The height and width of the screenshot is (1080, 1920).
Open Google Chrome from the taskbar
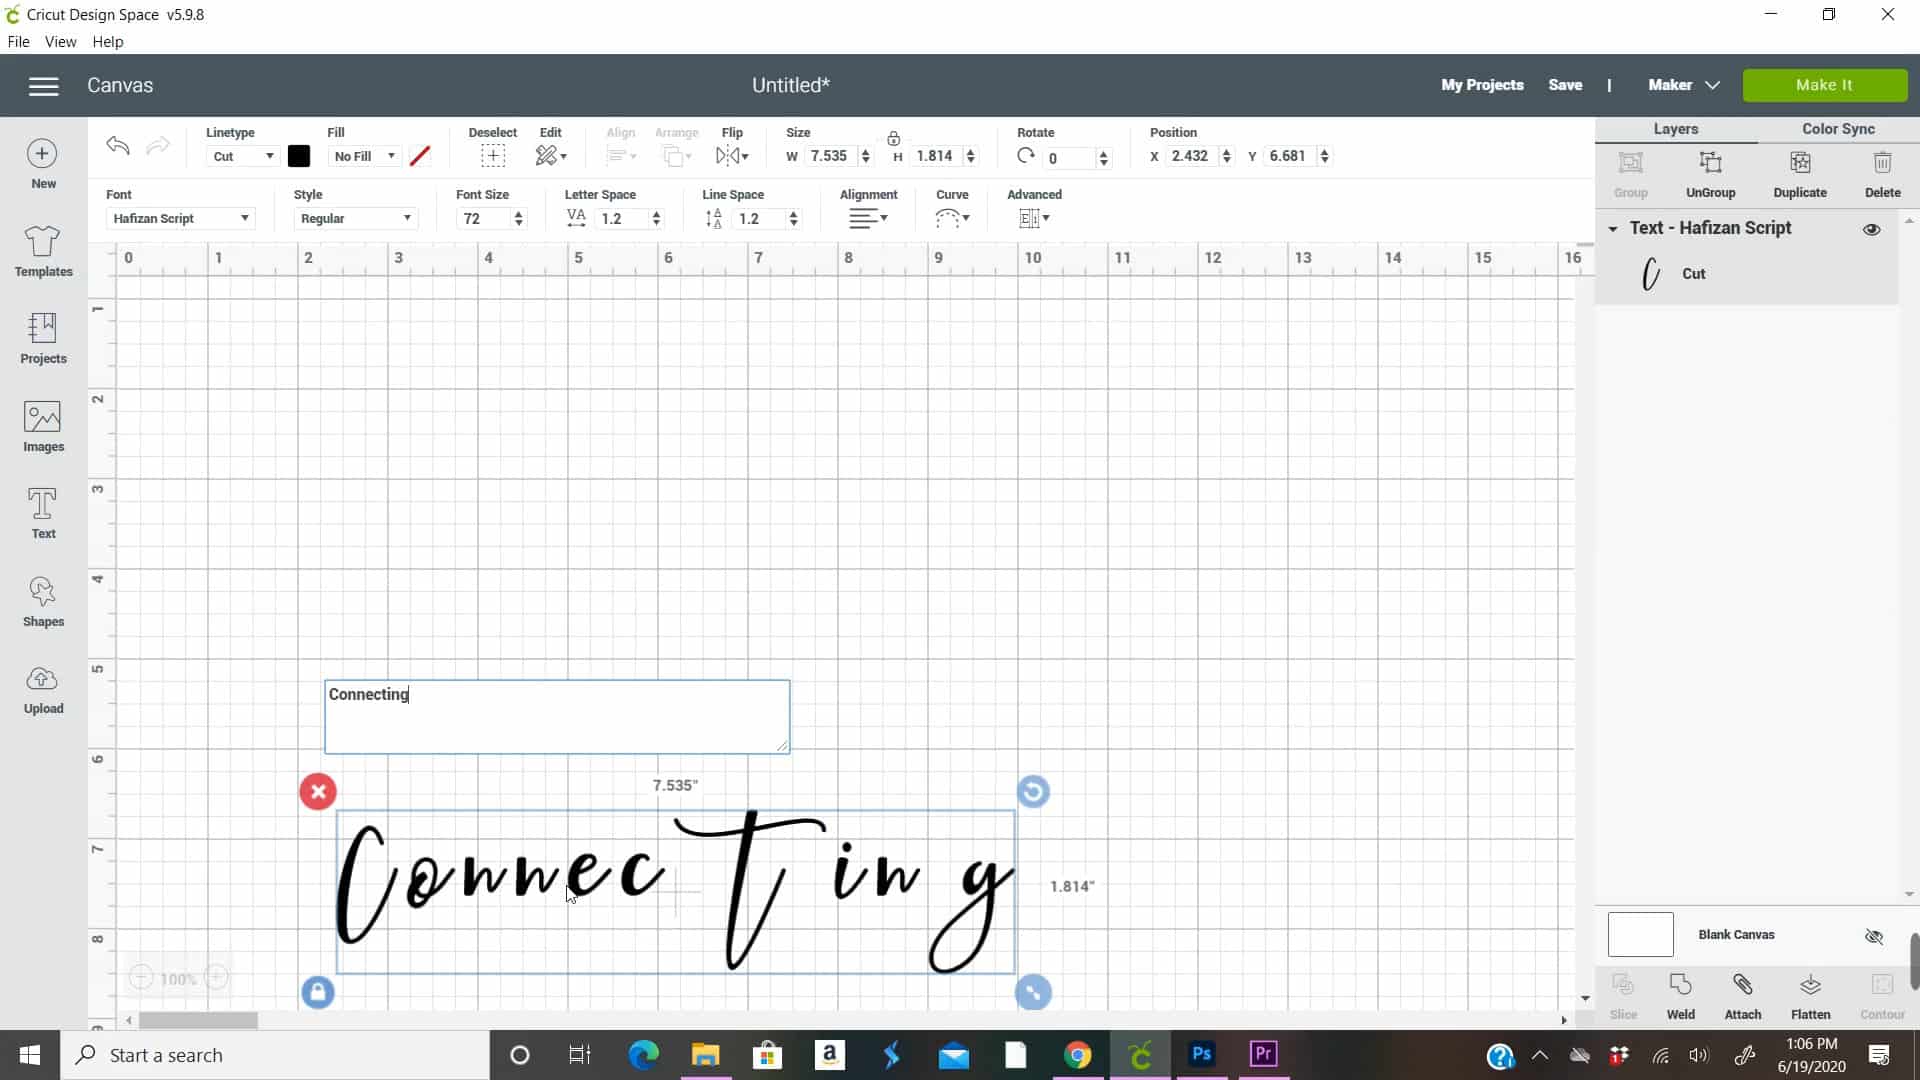1077,1054
